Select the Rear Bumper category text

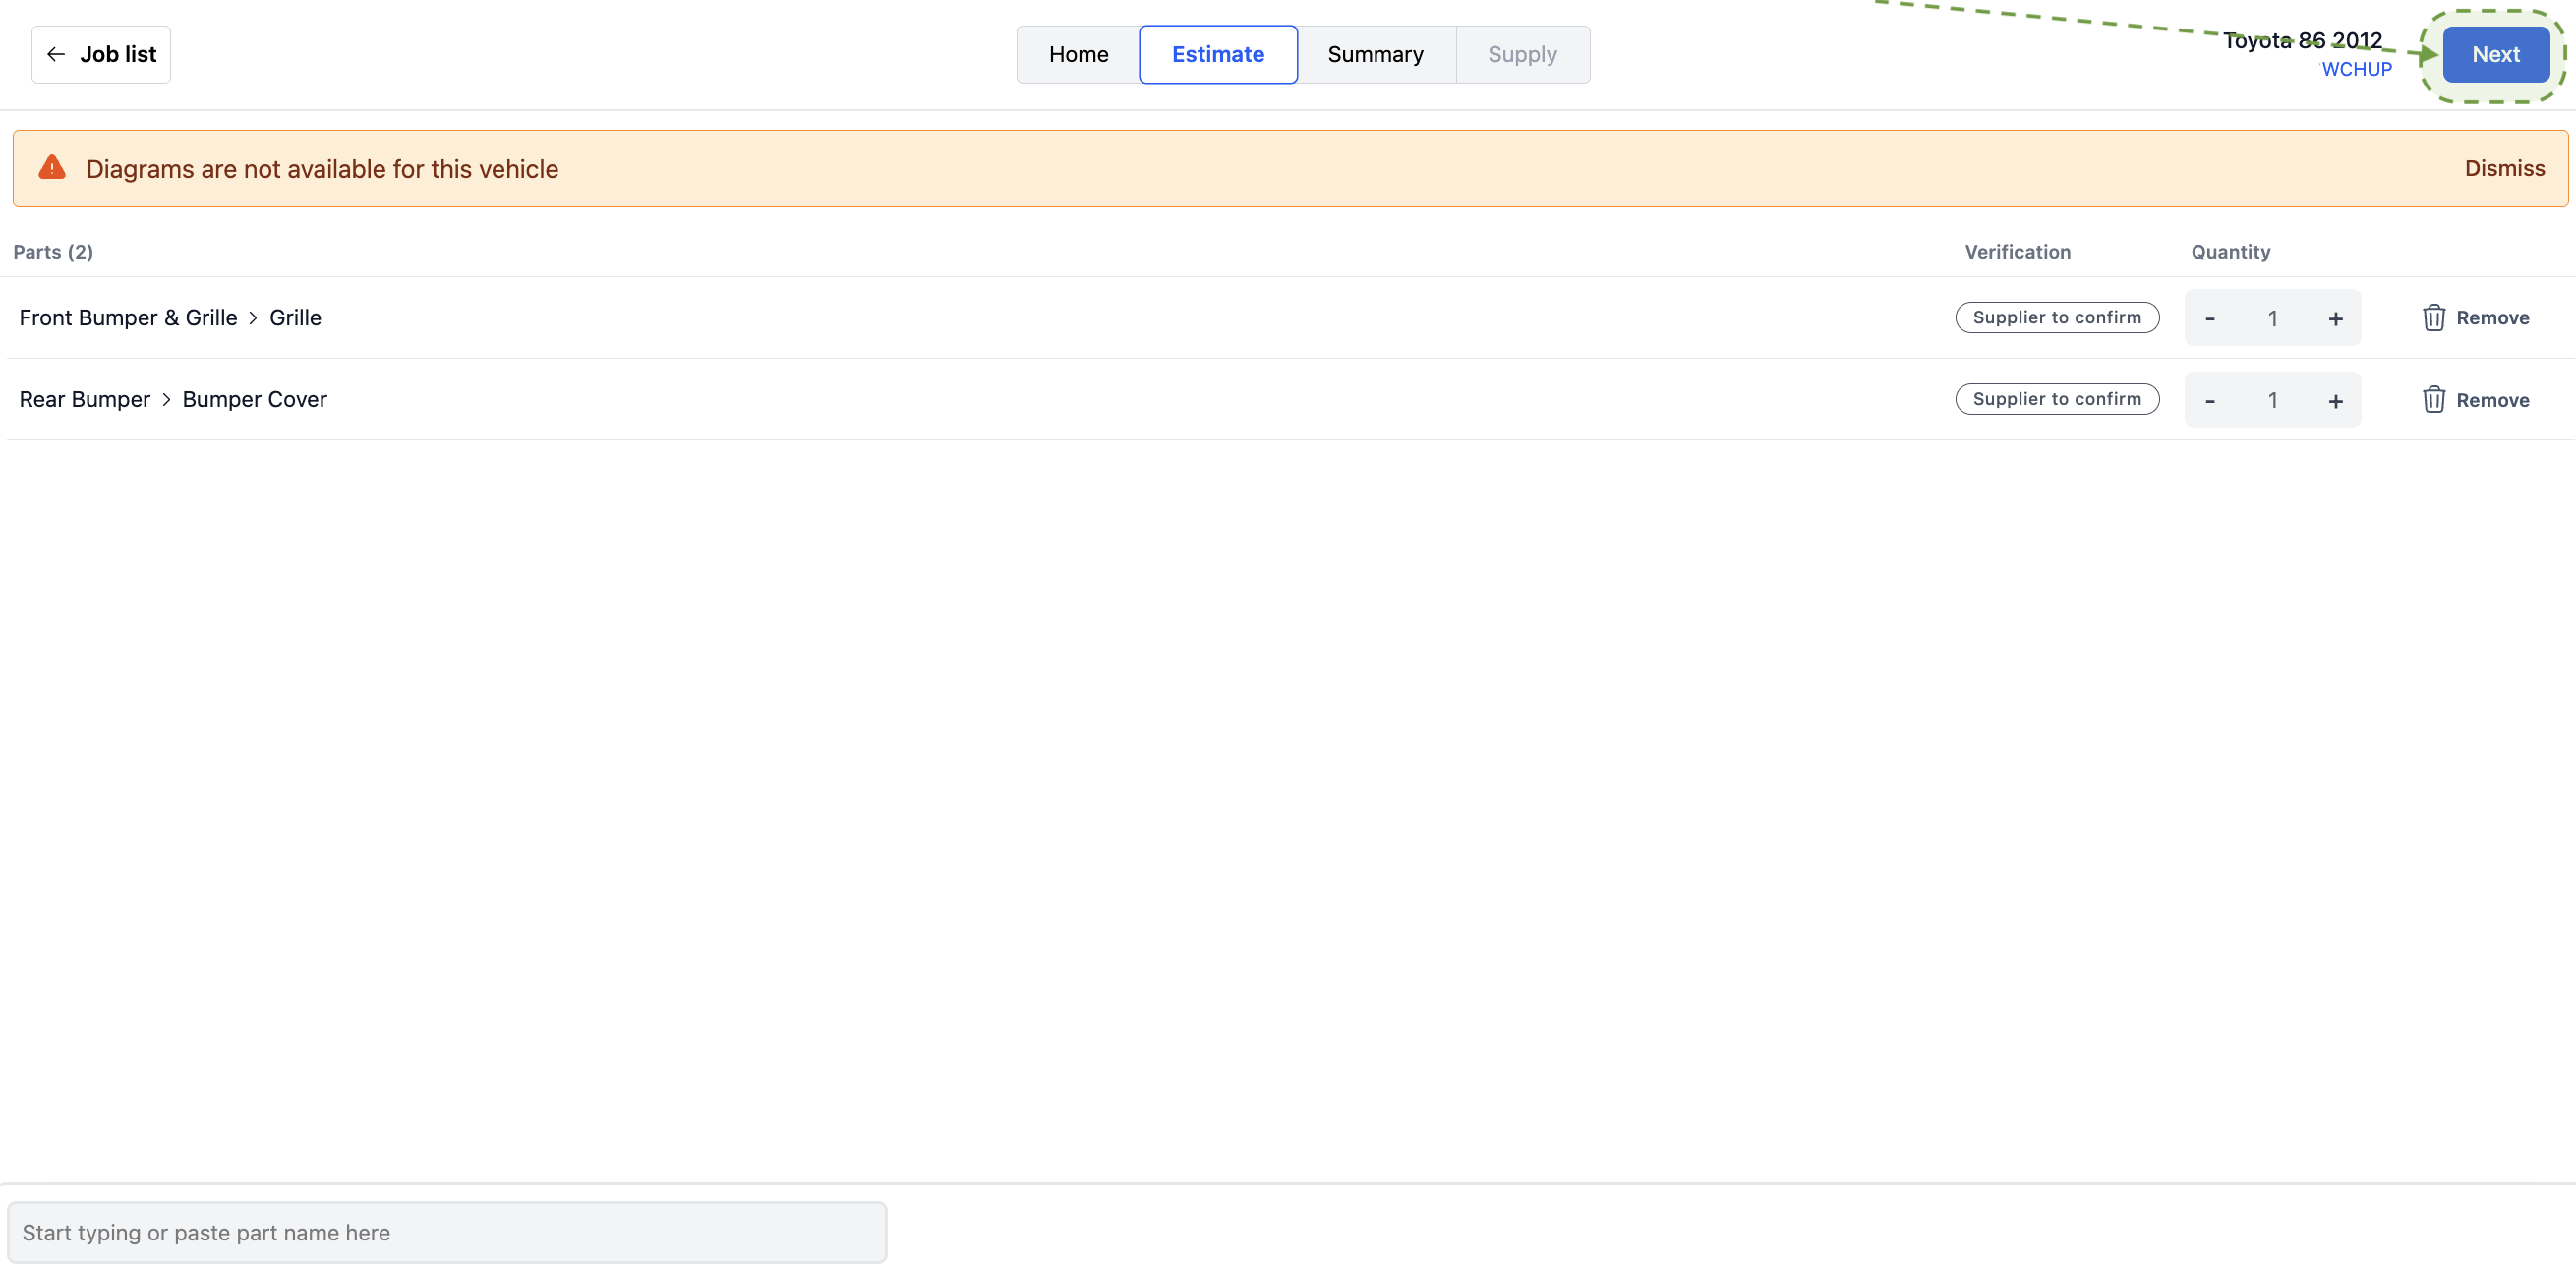[84, 399]
